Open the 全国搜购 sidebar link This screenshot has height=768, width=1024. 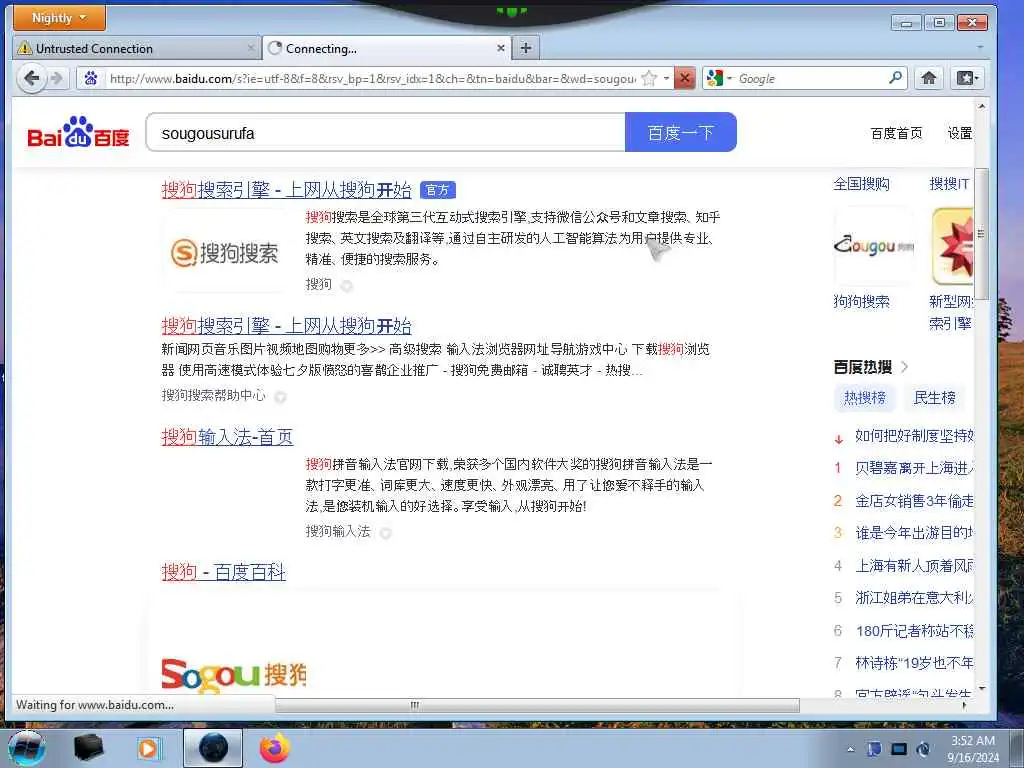click(x=861, y=184)
